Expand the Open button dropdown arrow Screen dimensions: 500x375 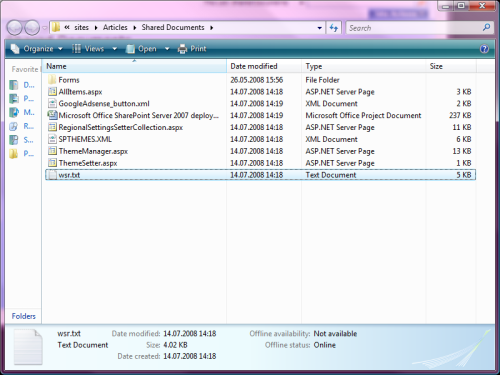[x=167, y=49]
